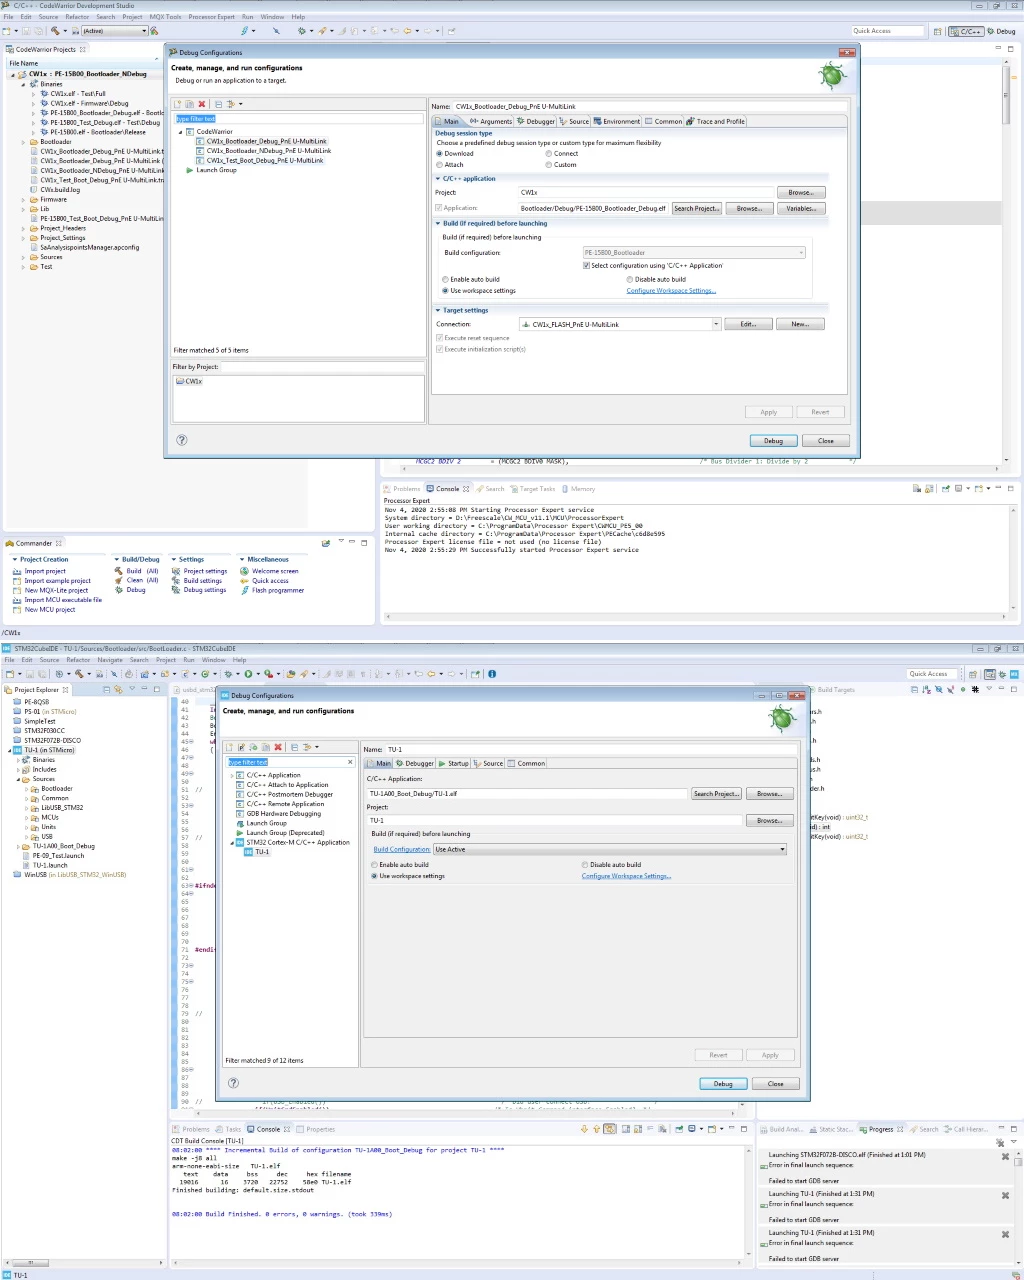Viewport: 1024px width, 1280px height.
Task: Click New launch configuration icon in CodeWarrior dialog
Action: [x=179, y=104]
